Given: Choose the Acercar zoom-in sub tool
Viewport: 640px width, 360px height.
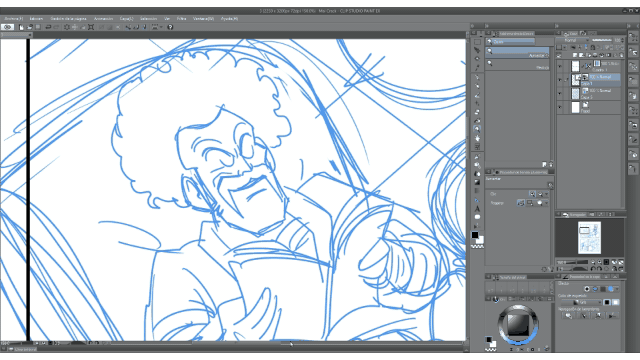Looking at the screenshot, I should coord(518,52).
